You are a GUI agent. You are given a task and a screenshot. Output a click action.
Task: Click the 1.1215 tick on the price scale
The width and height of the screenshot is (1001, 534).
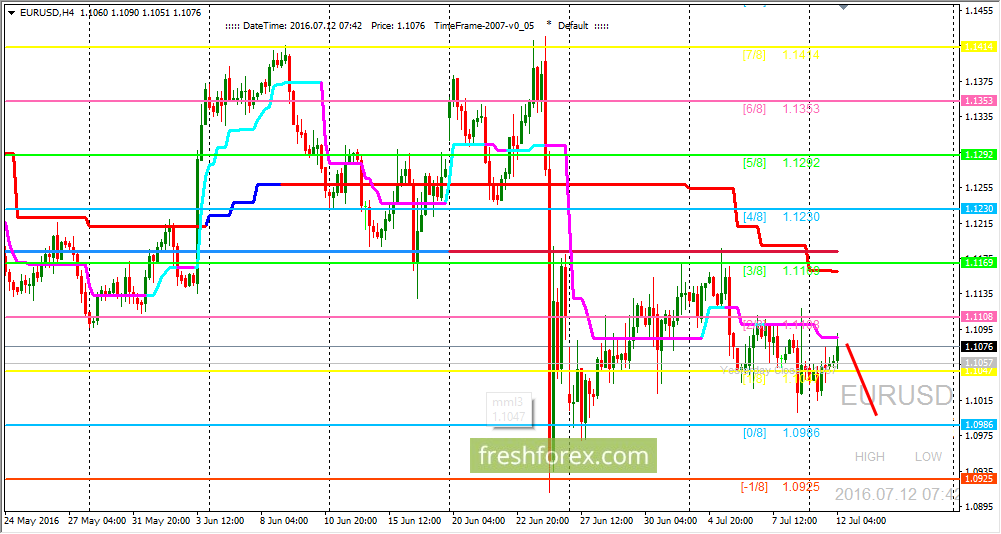(x=979, y=224)
